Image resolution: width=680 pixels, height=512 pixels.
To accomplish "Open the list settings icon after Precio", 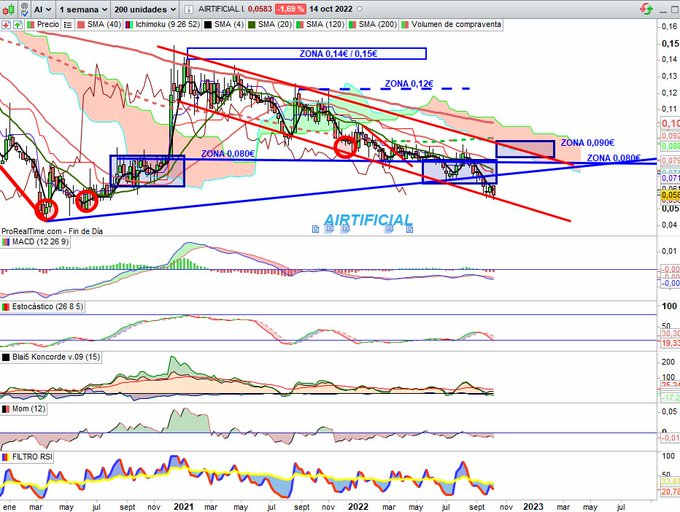I will click(68, 25).
